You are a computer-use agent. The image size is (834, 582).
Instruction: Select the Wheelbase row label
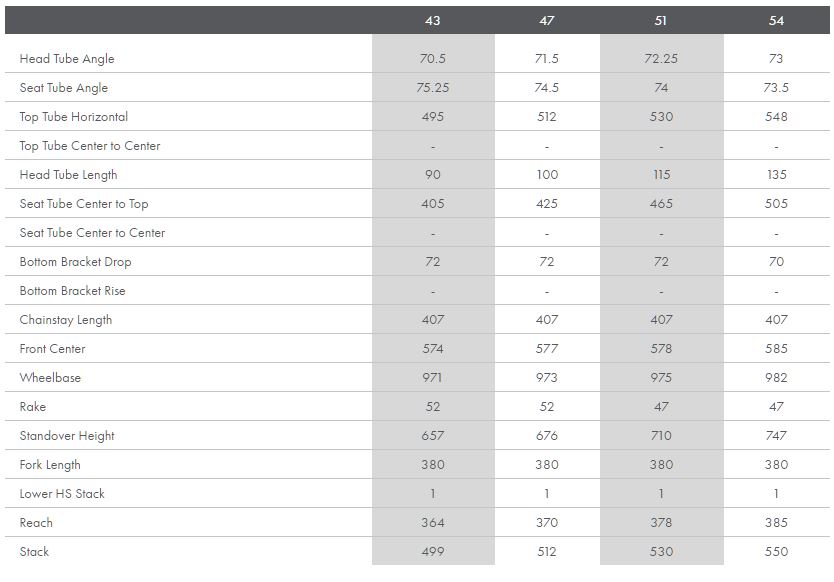[x=50, y=378]
